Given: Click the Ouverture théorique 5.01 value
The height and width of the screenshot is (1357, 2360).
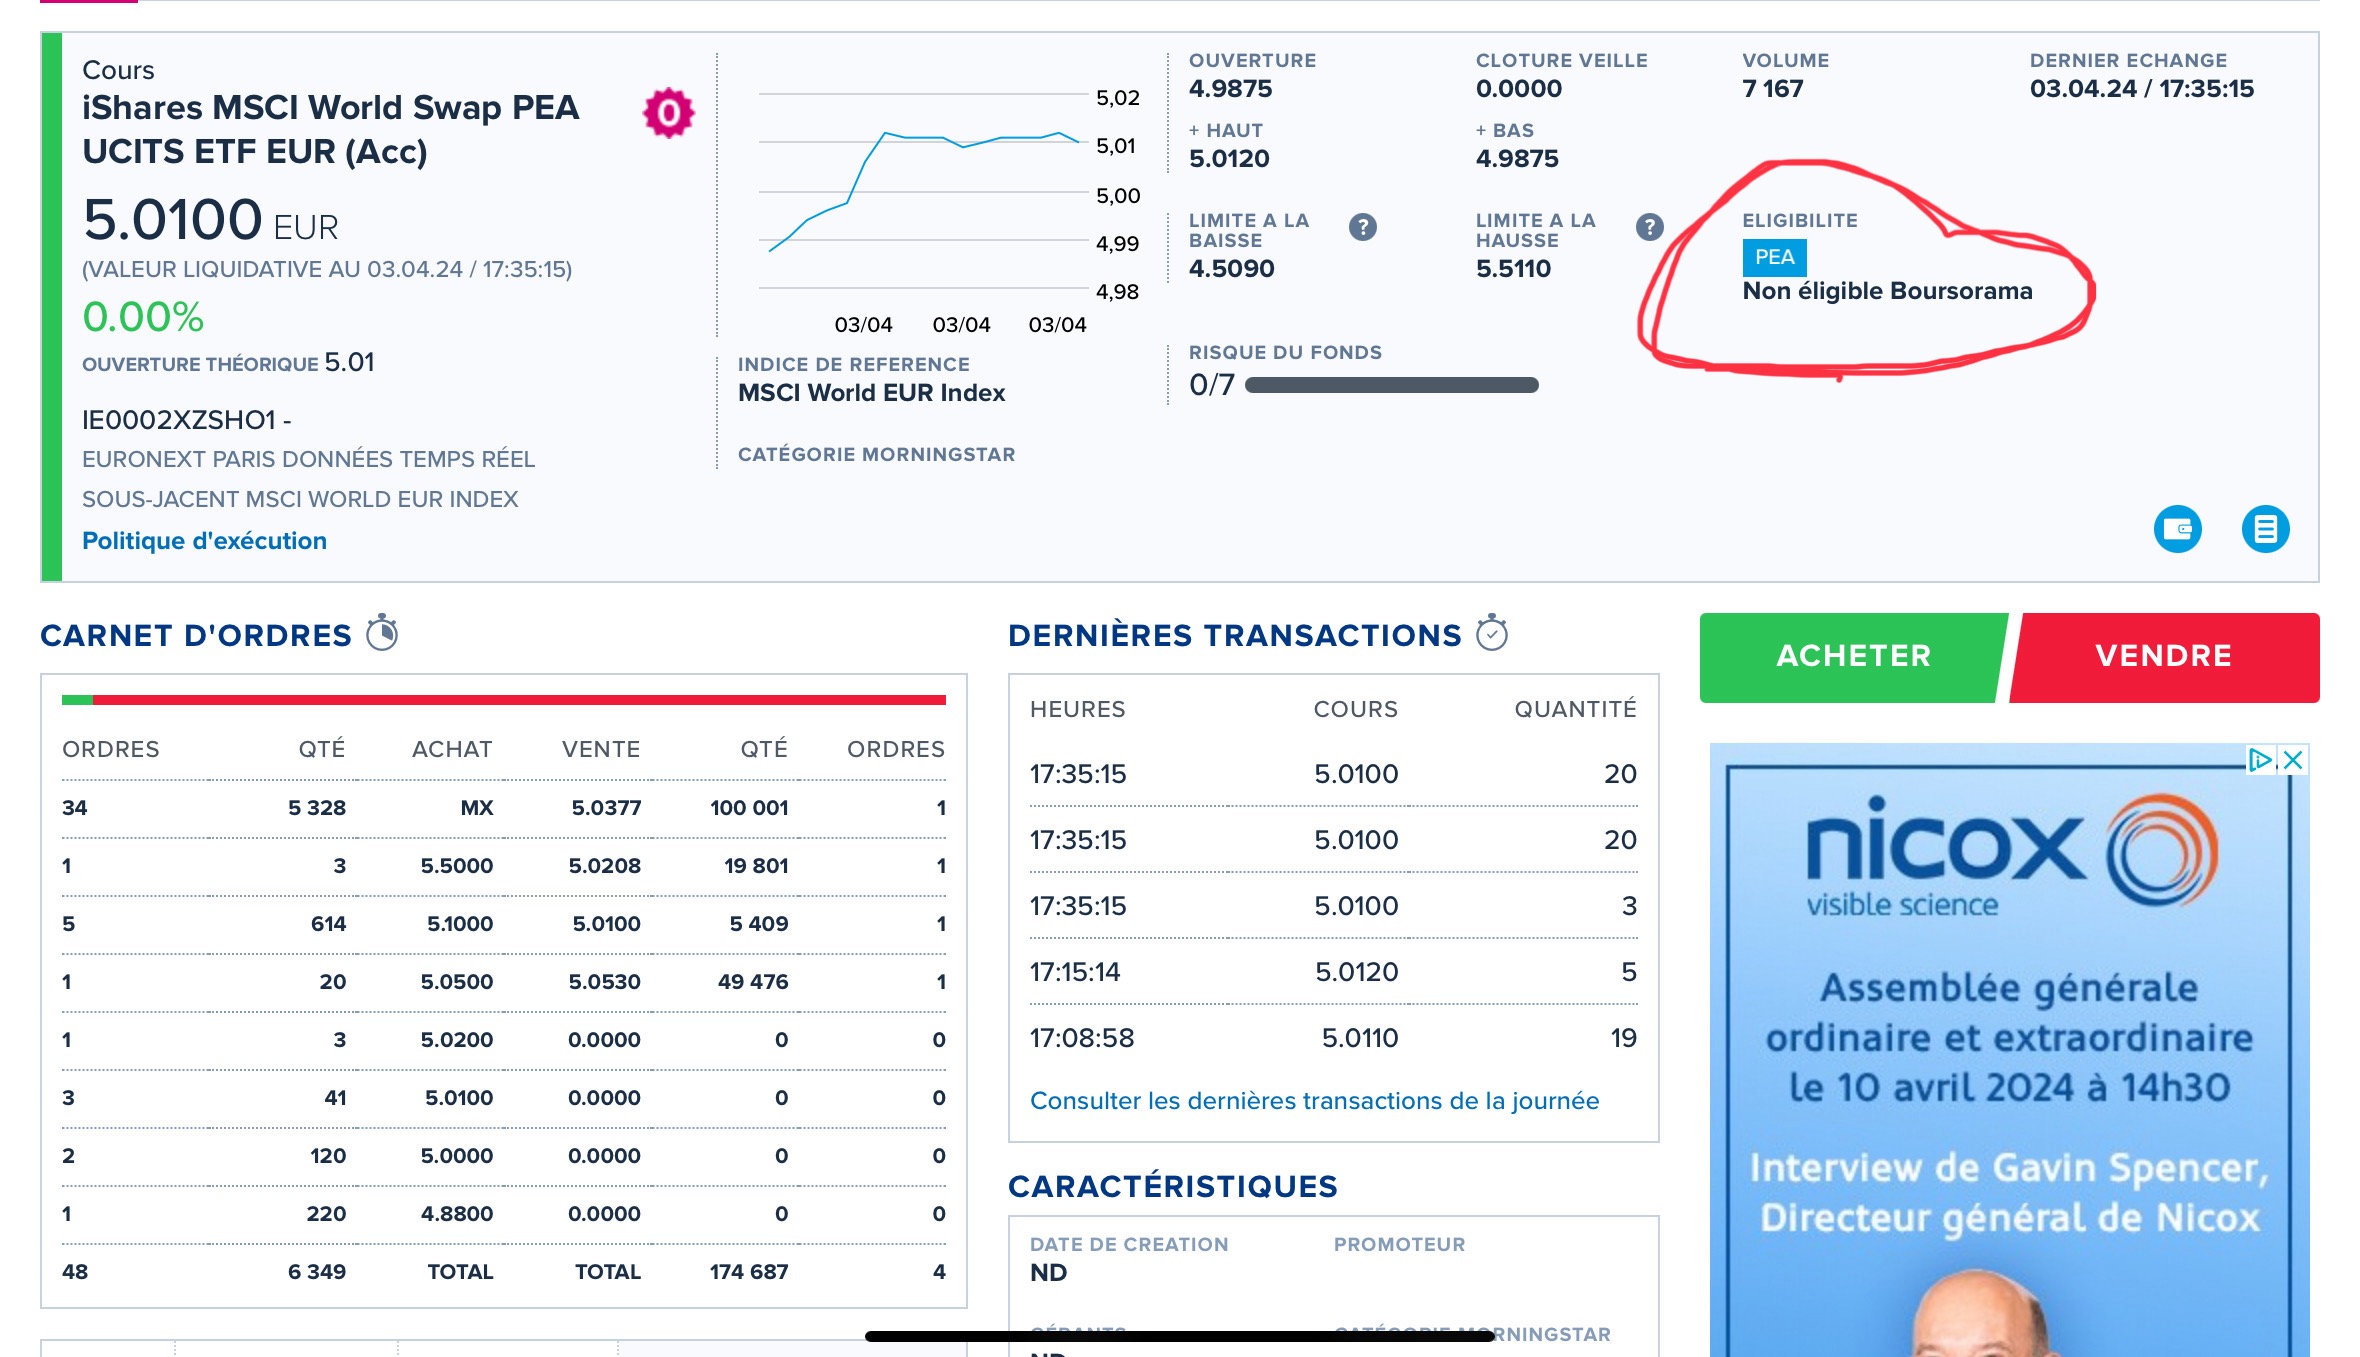Looking at the screenshot, I should tap(349, 362).
